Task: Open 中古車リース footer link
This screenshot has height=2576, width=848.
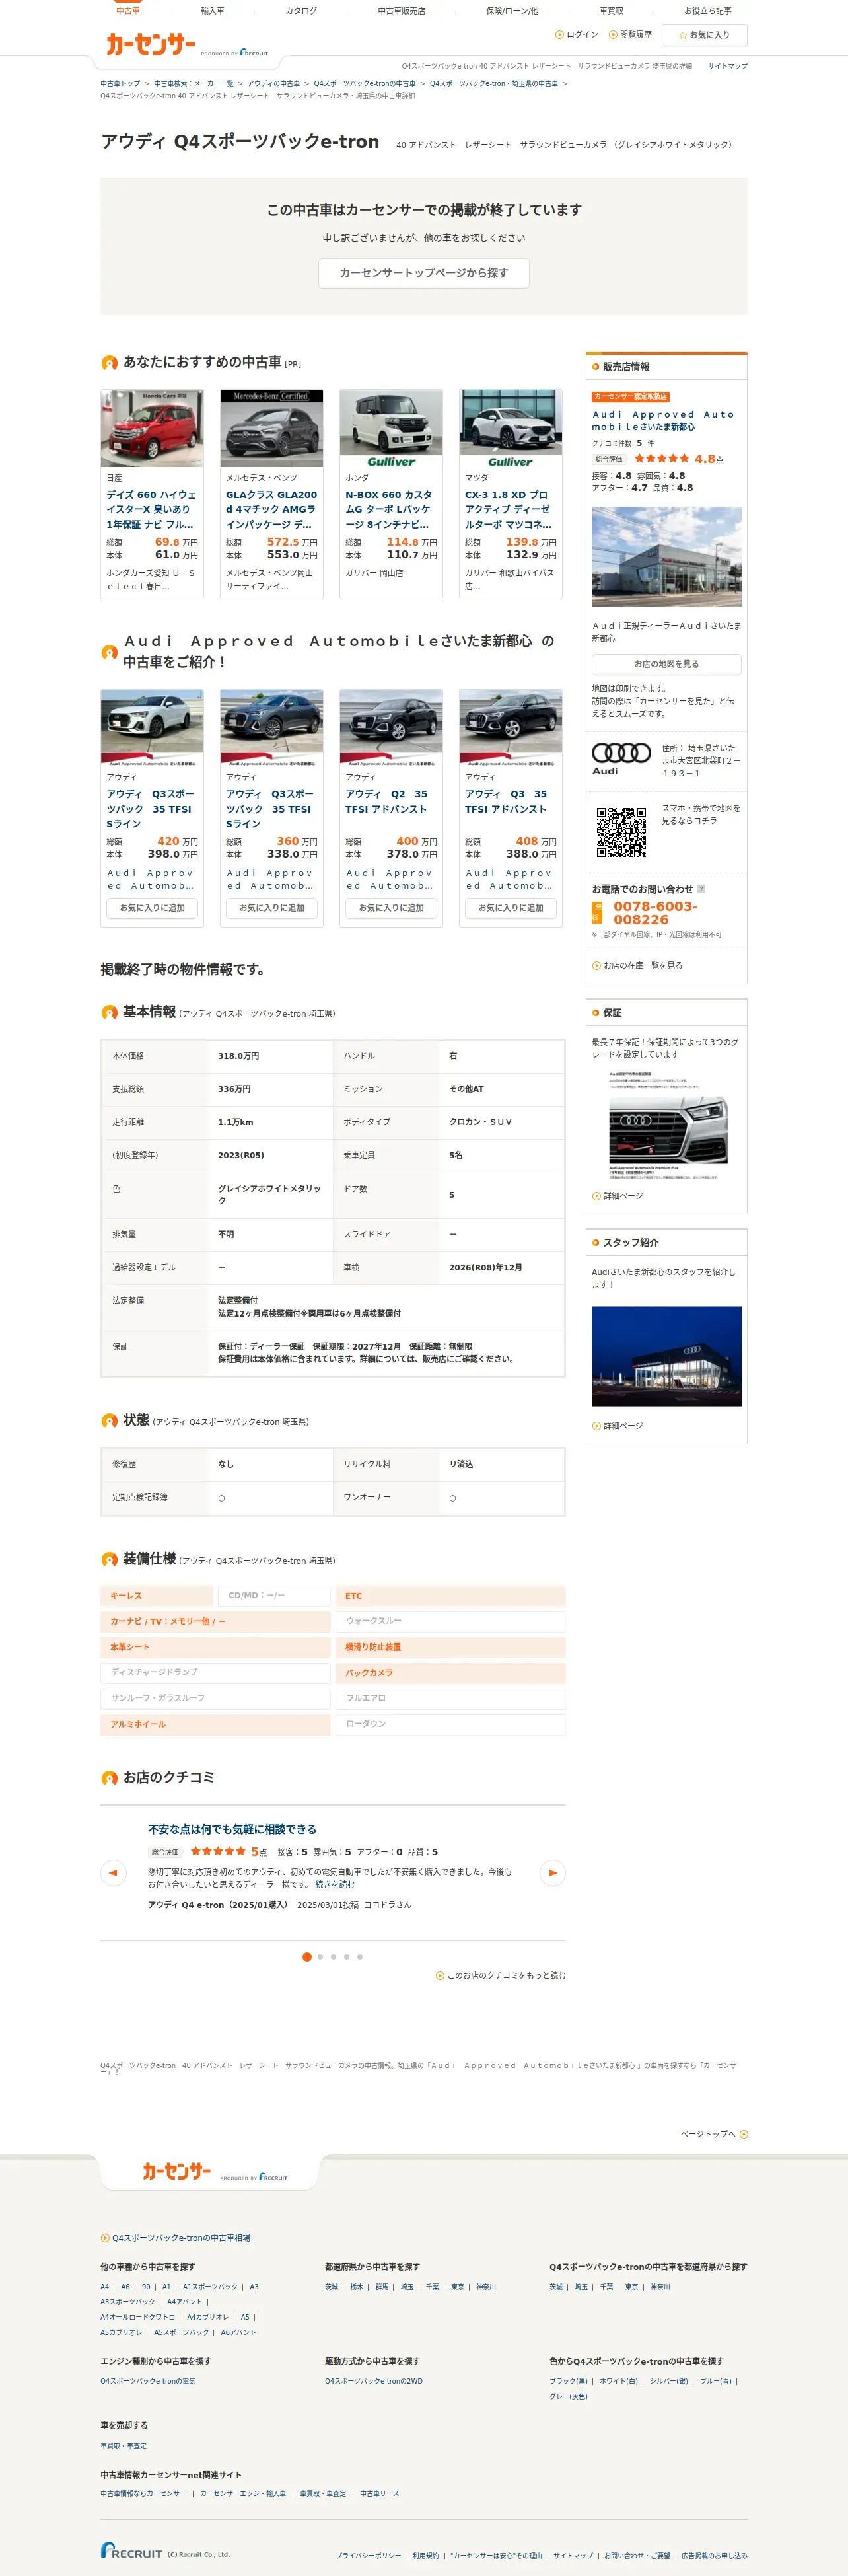Action: coord(379,2493)
